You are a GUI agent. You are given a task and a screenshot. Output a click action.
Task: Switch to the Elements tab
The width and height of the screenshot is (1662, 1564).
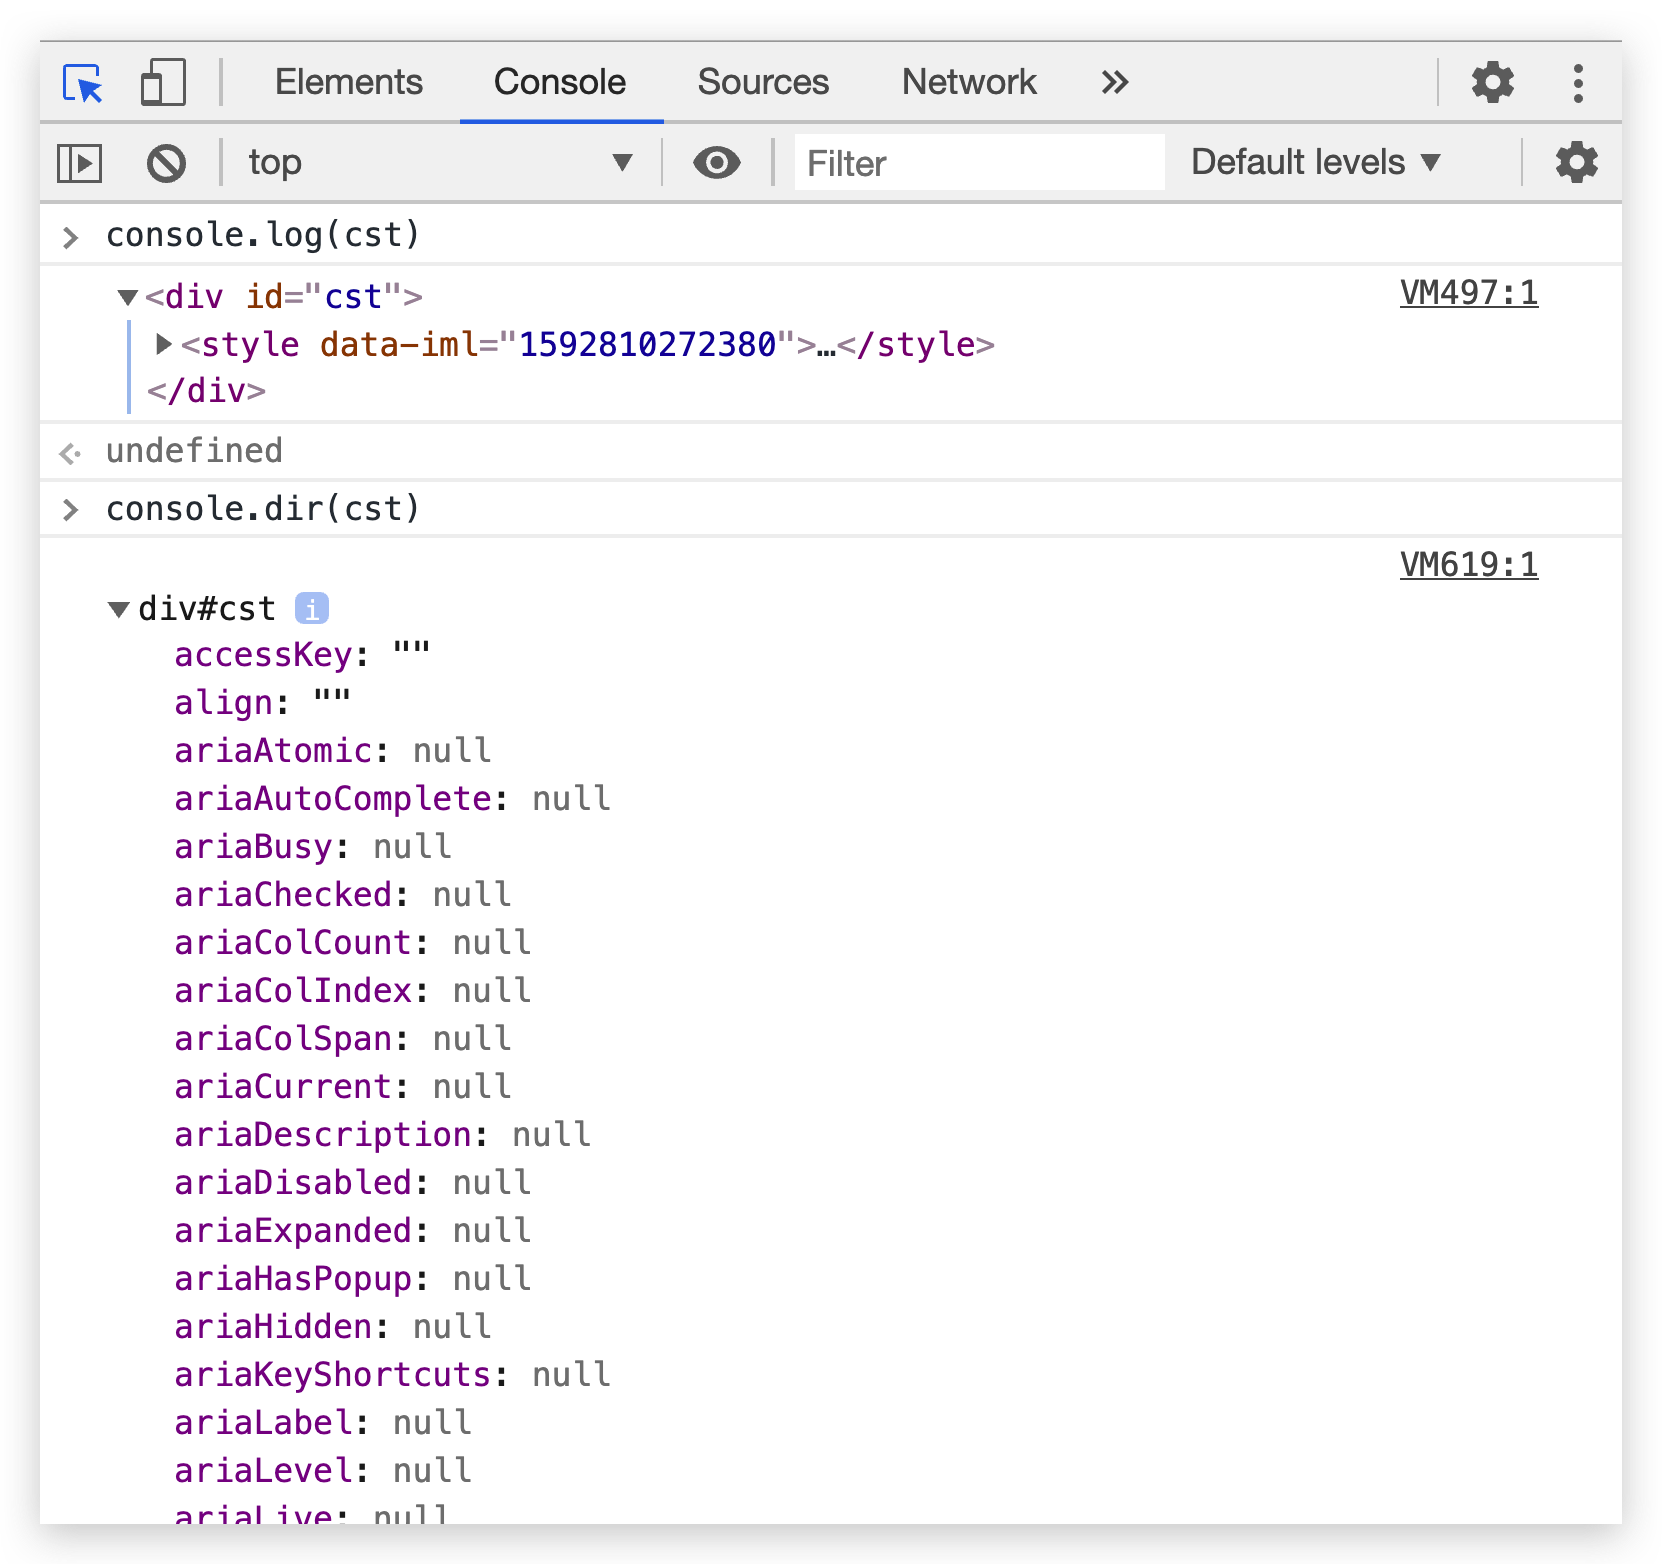click(348, 83)
